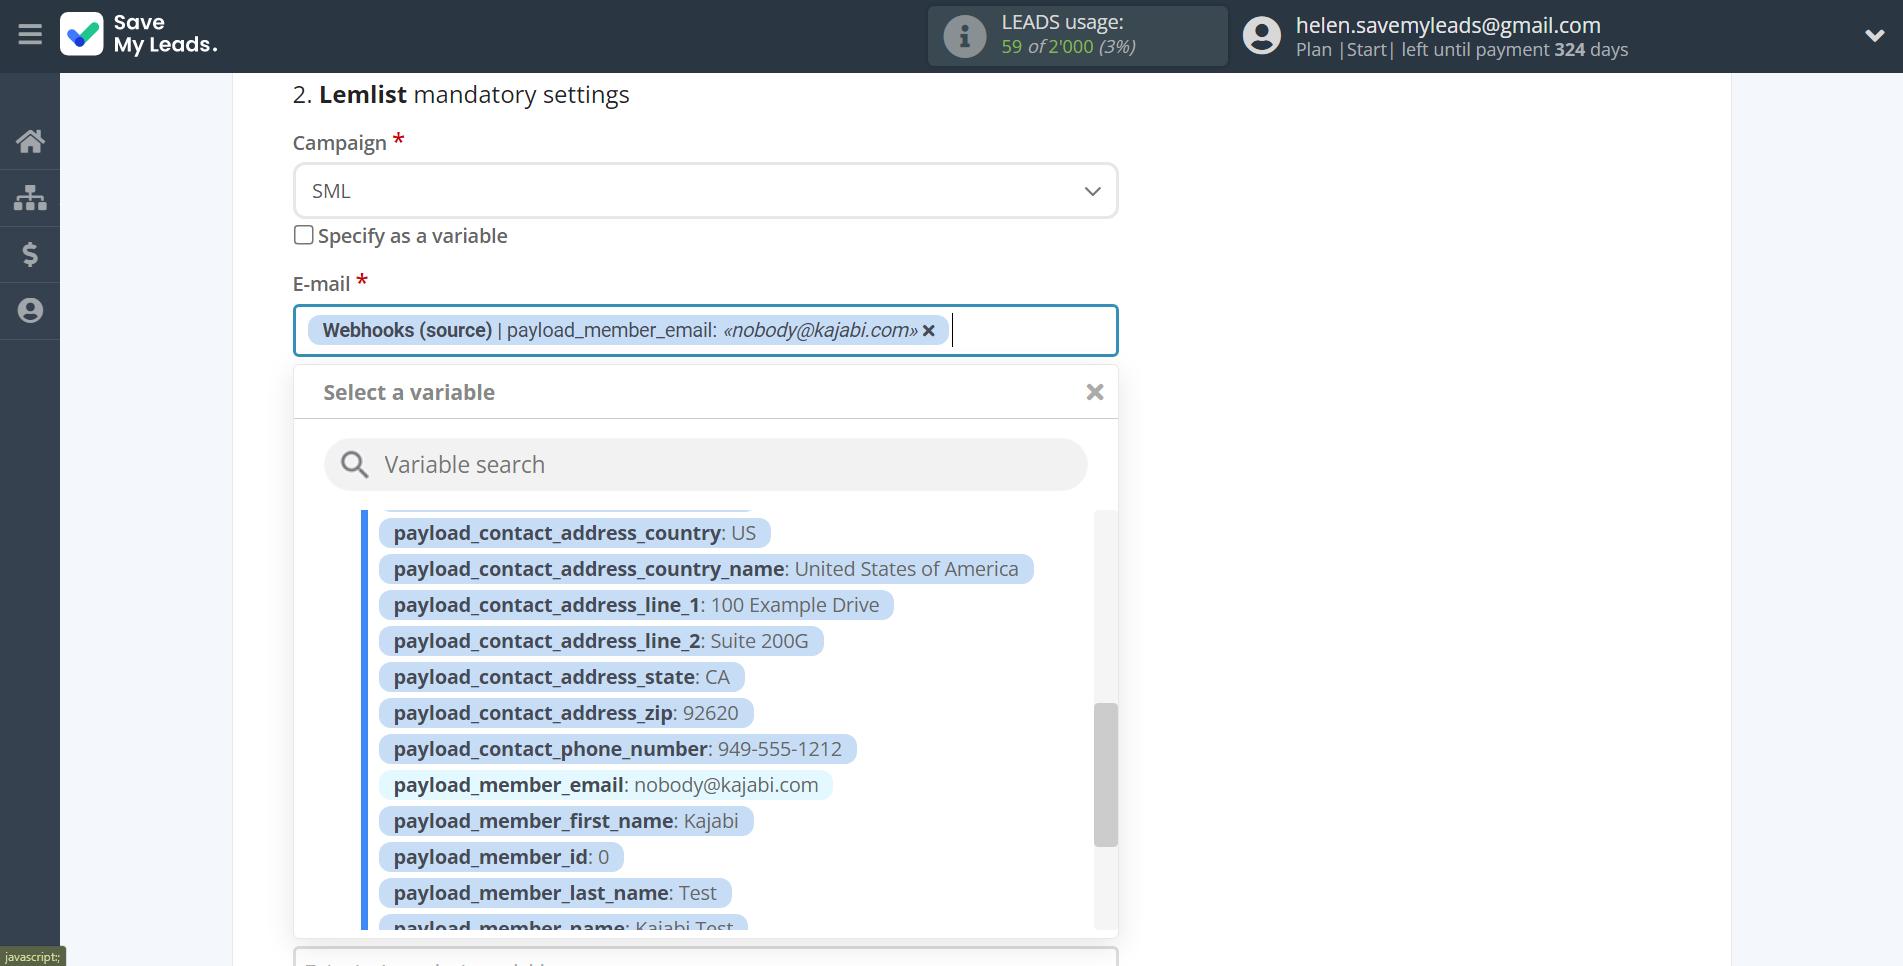Select payload_contact_address_line_2 variable
Viewport: 1903px width, 966px height.
pyautogui.click(x=601, y=641)
